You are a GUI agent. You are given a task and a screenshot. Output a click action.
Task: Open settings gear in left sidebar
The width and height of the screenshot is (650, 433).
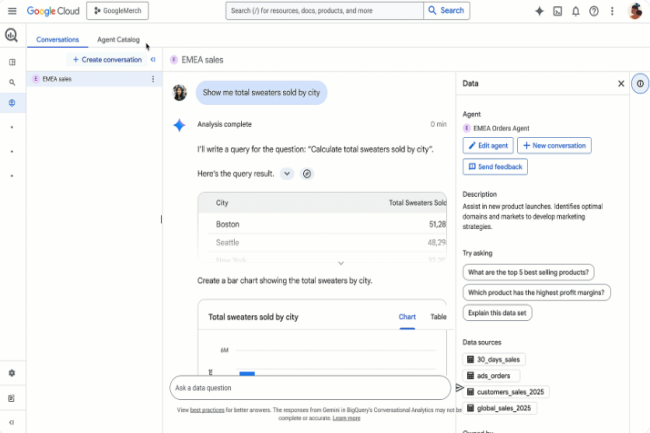click(12, 373)
